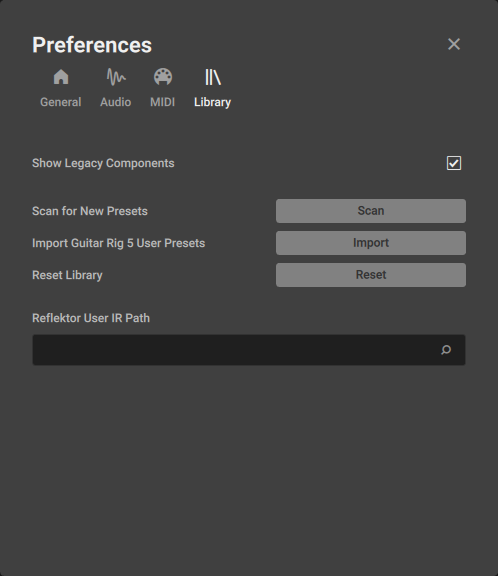
Task: Click the Reflektor User IR Path label
Action: pos(91,318)
